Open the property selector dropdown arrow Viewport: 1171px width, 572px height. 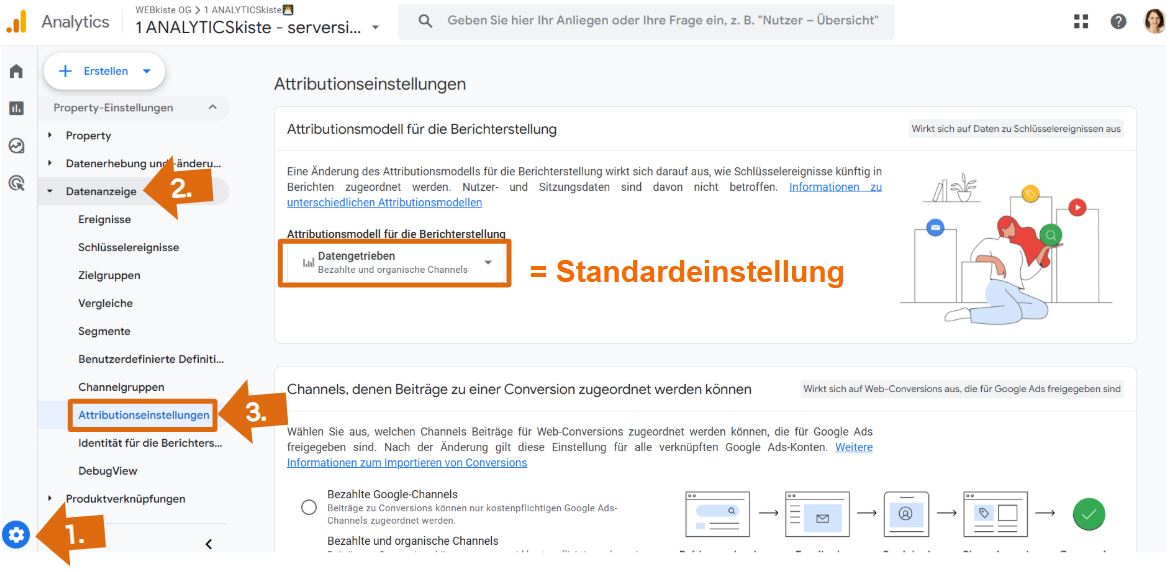[x=376, y=28]
